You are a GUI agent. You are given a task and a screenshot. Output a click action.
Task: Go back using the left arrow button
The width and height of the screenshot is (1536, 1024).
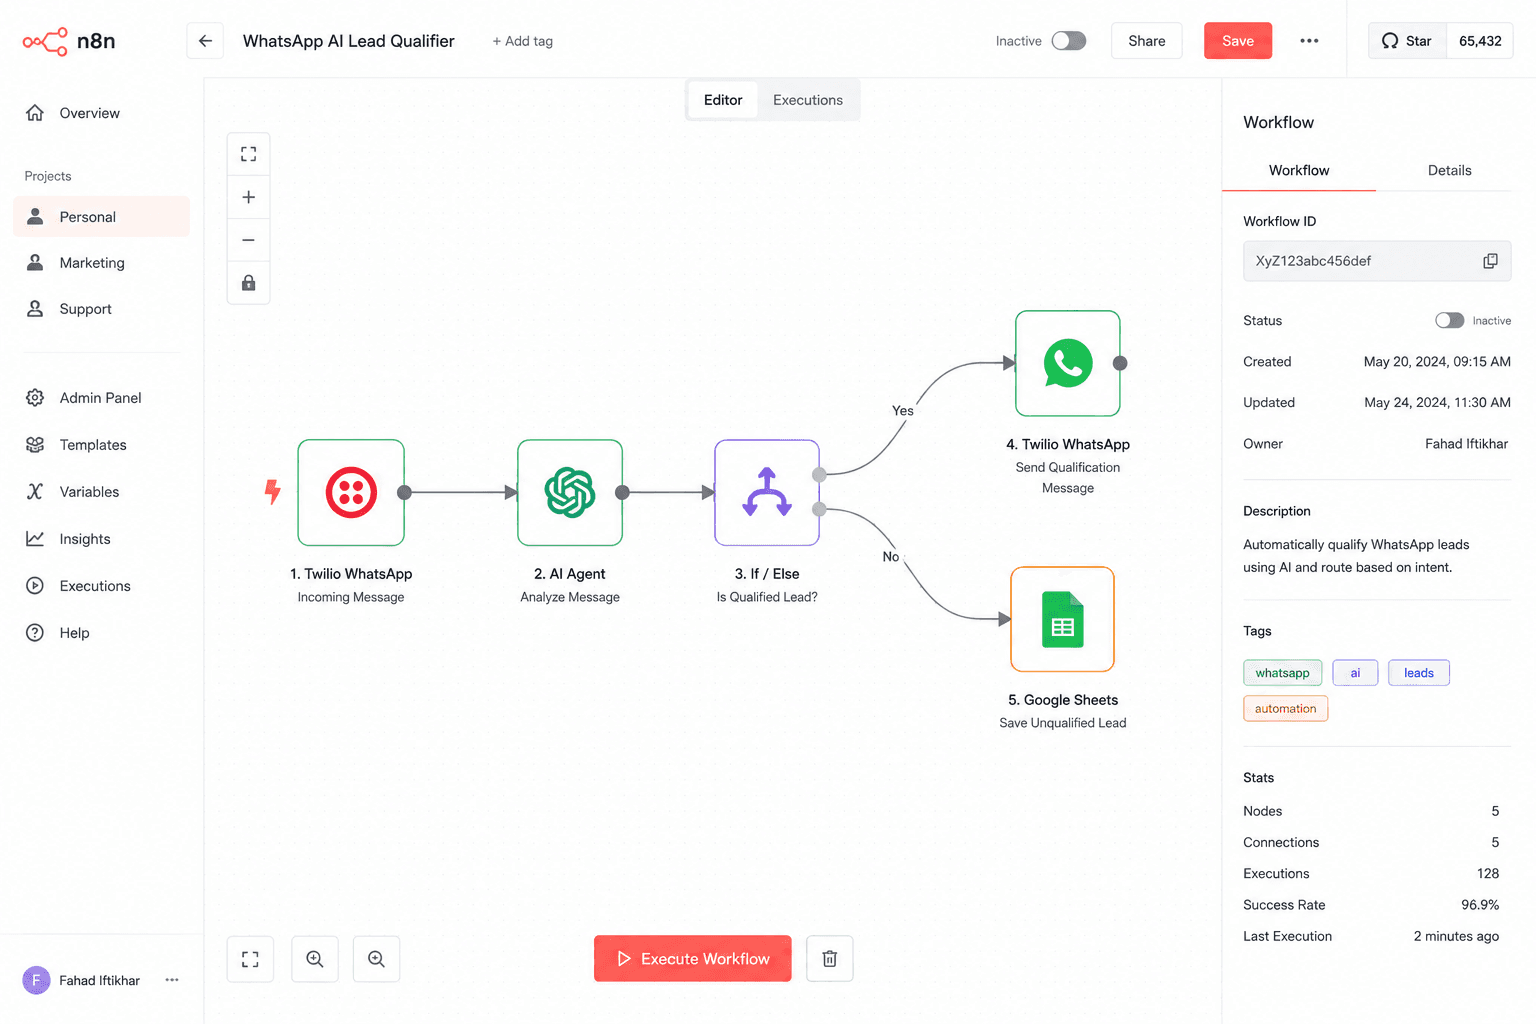205,41
